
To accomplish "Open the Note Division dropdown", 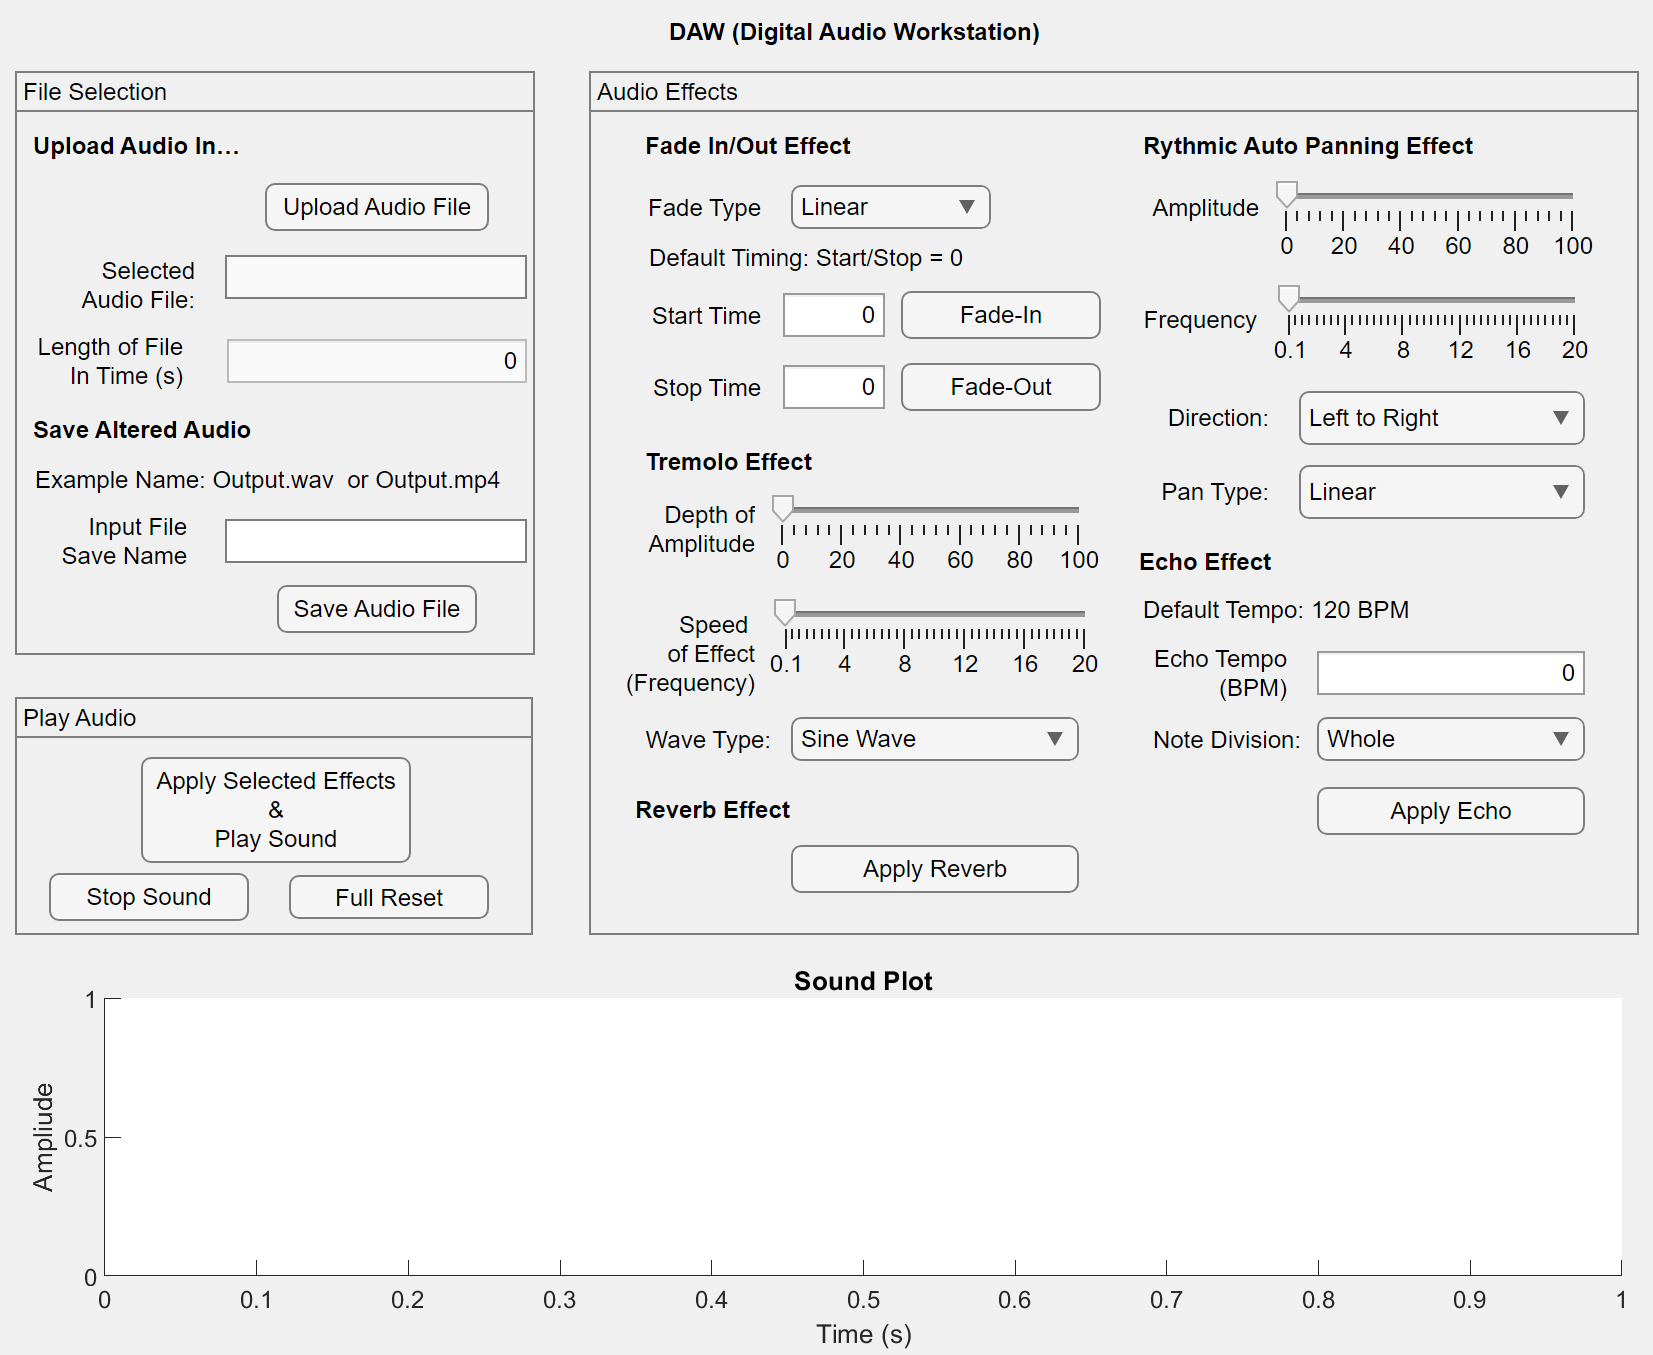I will pos(1449,739).
